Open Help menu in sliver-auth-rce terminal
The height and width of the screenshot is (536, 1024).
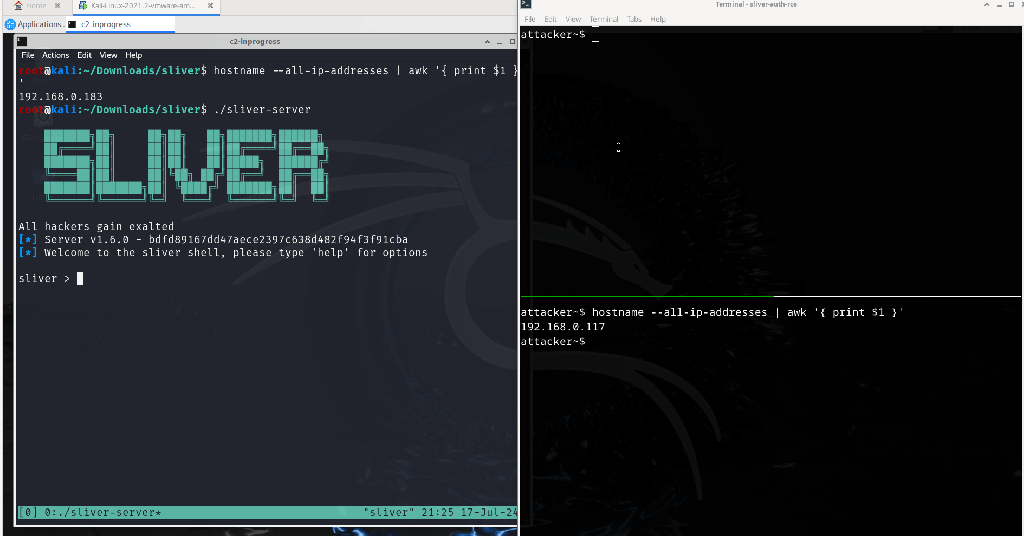click(x=658, y=20)
